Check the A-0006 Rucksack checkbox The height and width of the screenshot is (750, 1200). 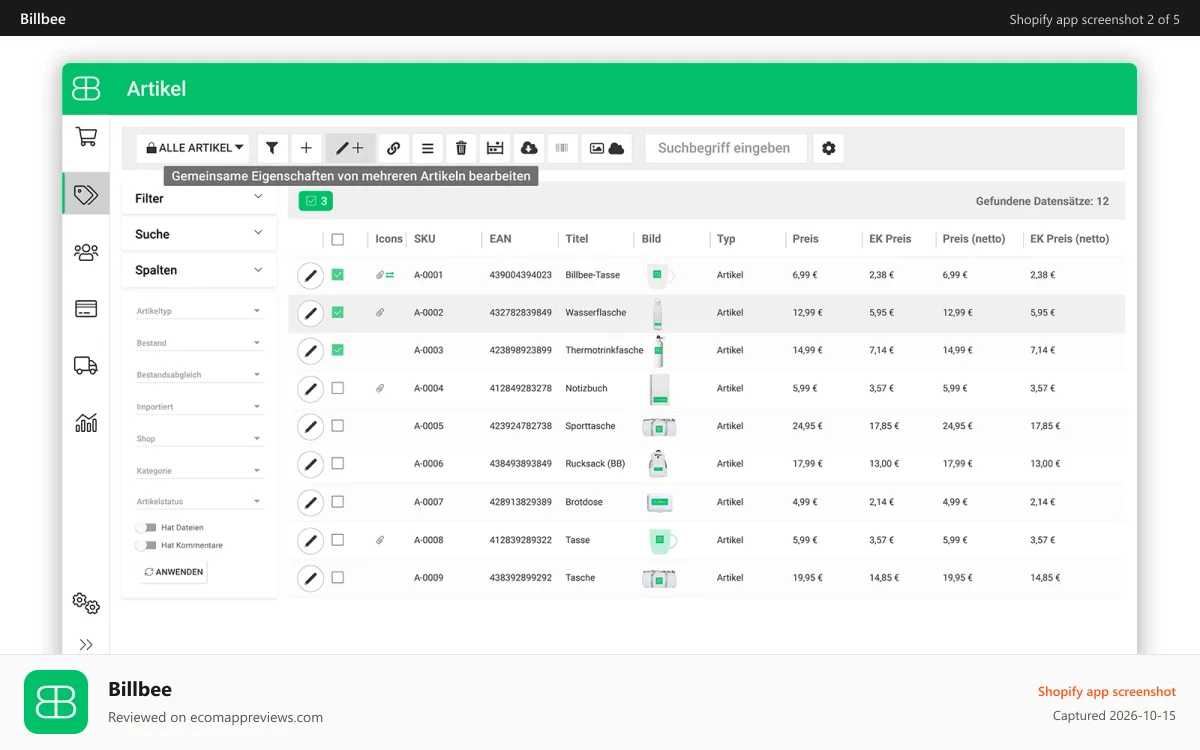(x=337, y=464)
